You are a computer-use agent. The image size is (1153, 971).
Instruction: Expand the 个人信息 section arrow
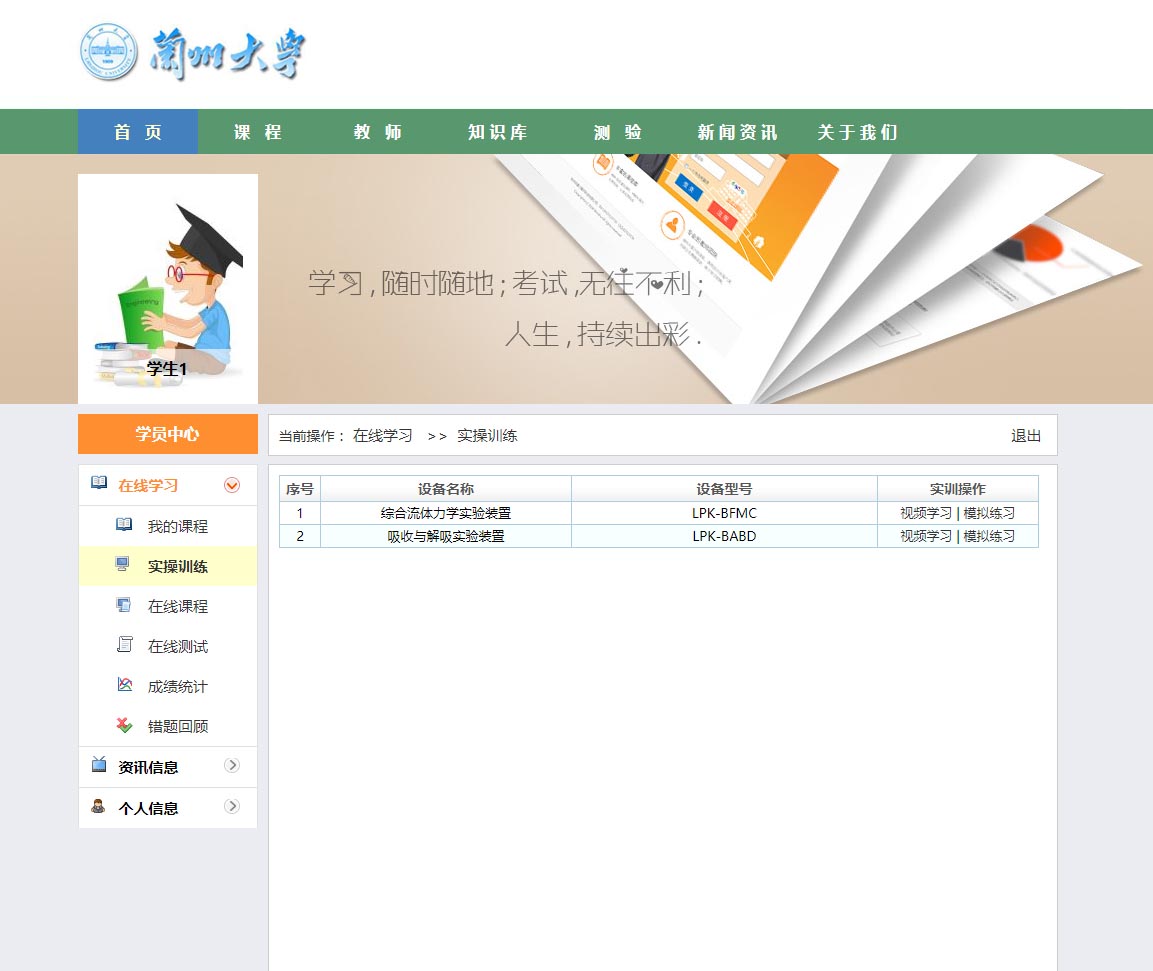pos(232,806)
